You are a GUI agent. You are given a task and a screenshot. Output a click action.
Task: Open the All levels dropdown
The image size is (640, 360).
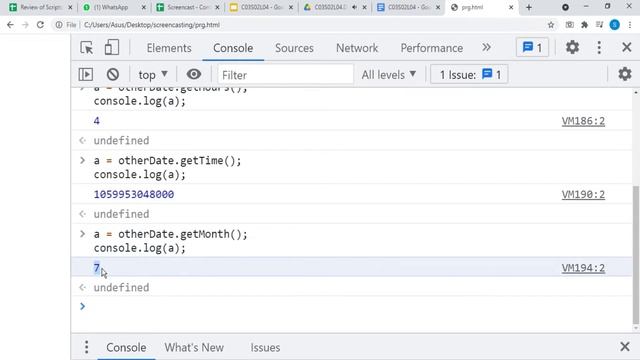click(389, 75)
